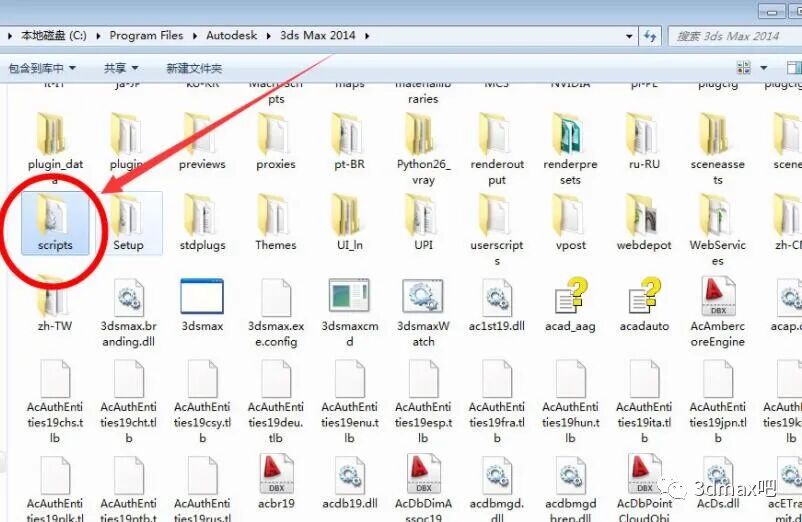The height and width of the screenshot is (522, 802).
Task: Select the acdb19.dll file
Action: tap(349, 482)
